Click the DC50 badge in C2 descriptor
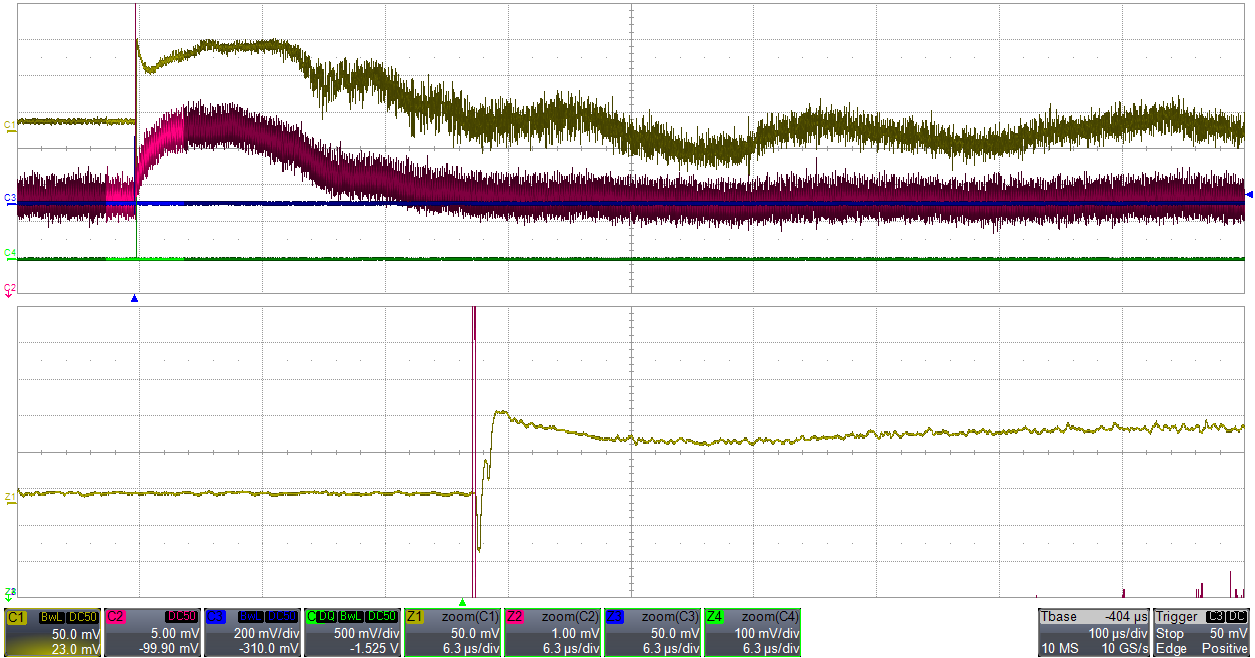Viewport: 1255px width, 658px height. tap(183, 618)
